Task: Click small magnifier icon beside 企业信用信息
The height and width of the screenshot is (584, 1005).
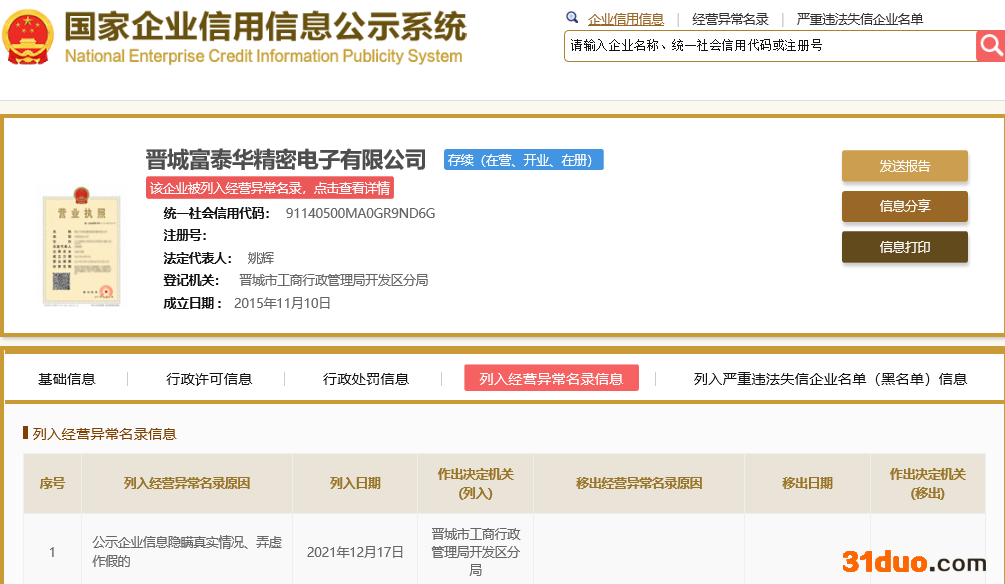Action: click(572, 18)
